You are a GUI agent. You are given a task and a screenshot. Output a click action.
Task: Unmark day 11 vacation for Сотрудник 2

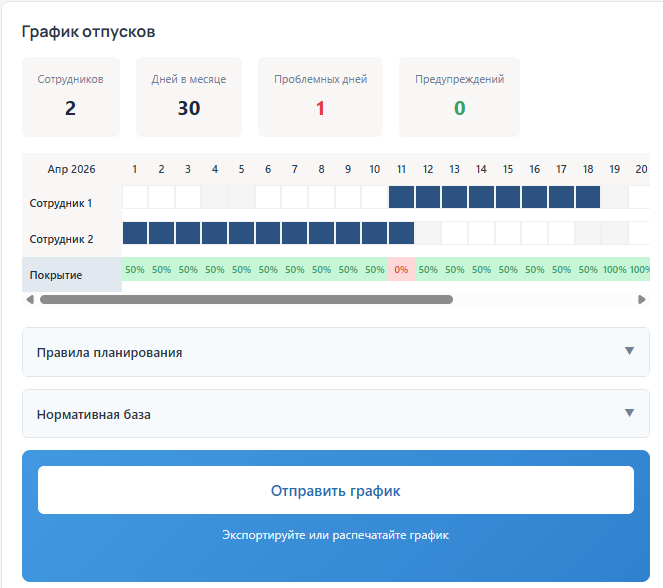coord(401,233)
